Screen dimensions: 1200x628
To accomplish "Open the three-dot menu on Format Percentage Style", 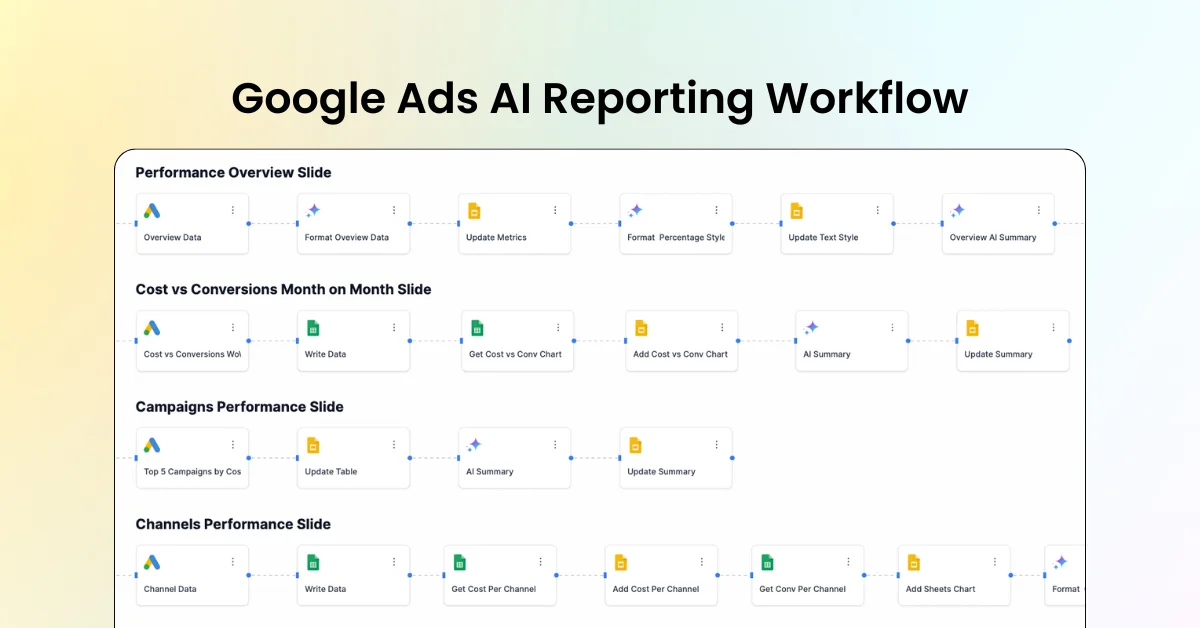I will (x=716, y=210).
